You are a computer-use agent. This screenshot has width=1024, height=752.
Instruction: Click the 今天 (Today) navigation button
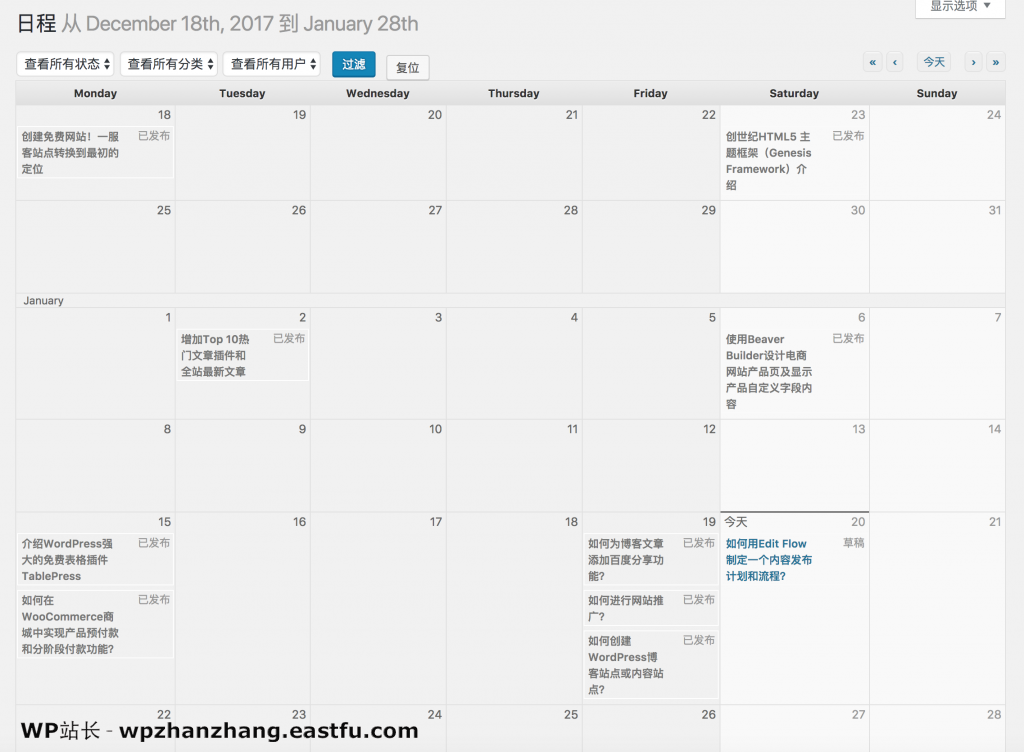tap(934, 62)
